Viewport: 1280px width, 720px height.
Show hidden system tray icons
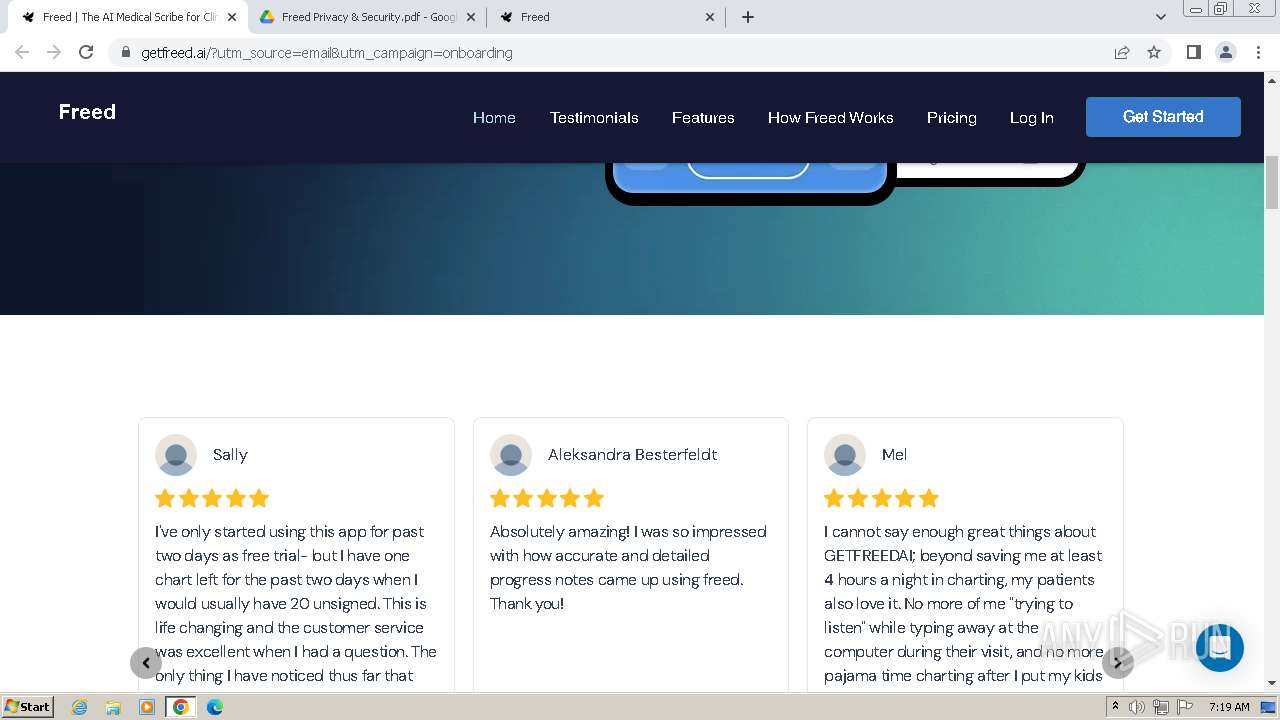pyautogui.click(x=1116, y=707)
